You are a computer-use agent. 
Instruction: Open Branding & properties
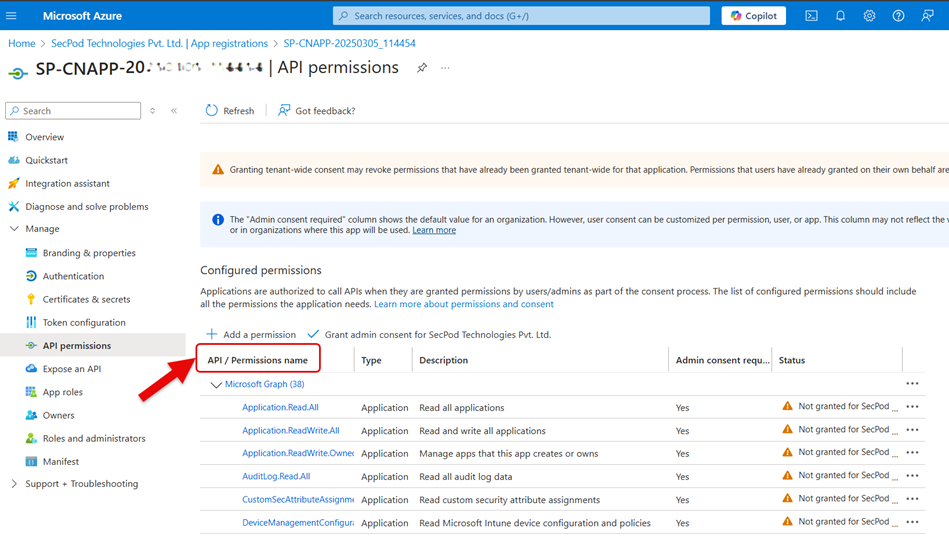[89, 253]
